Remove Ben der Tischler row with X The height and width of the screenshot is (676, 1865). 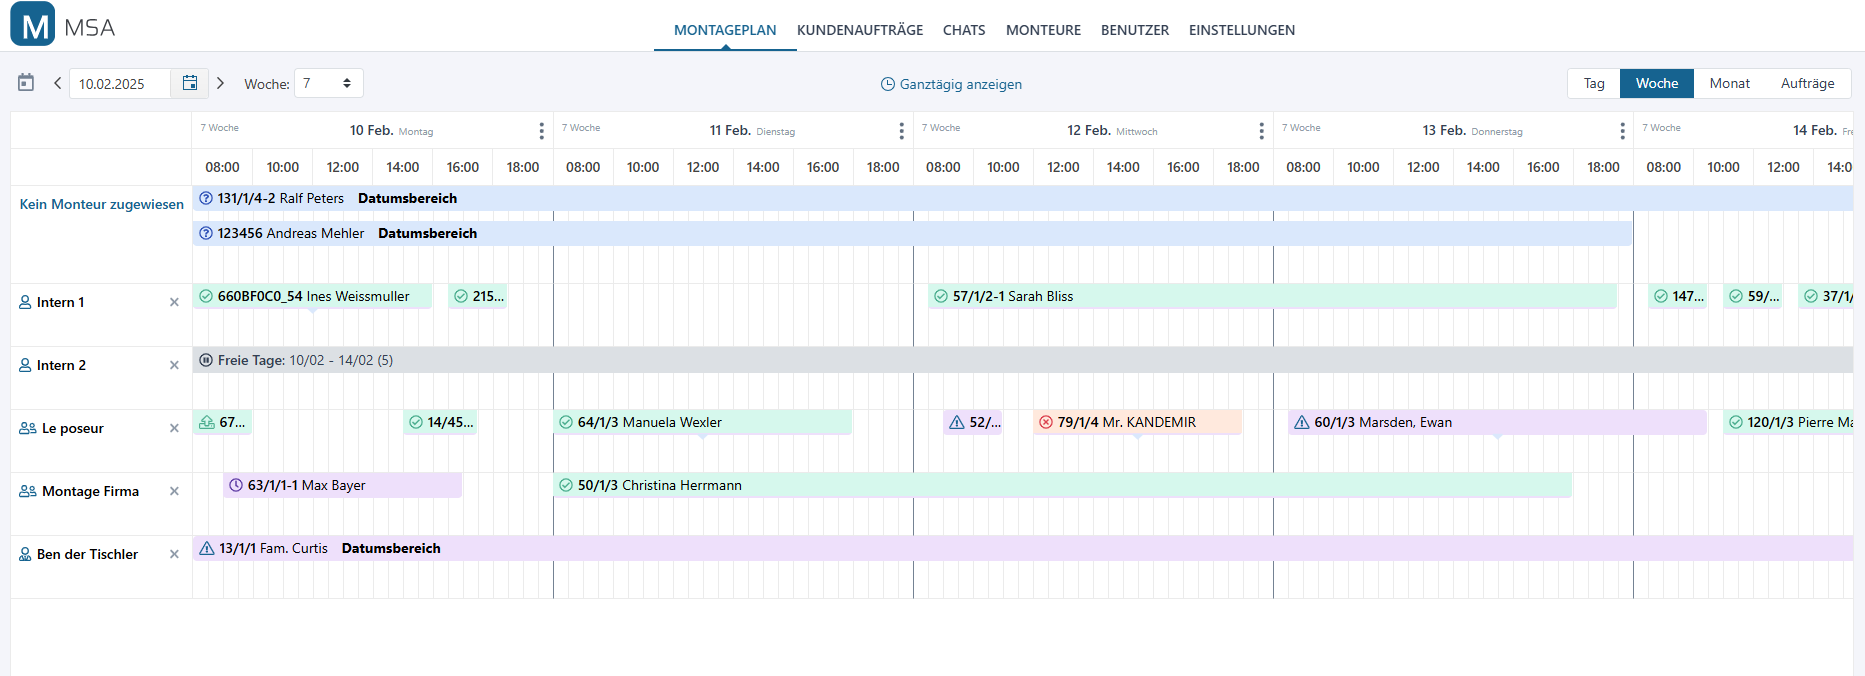point(174,554)
